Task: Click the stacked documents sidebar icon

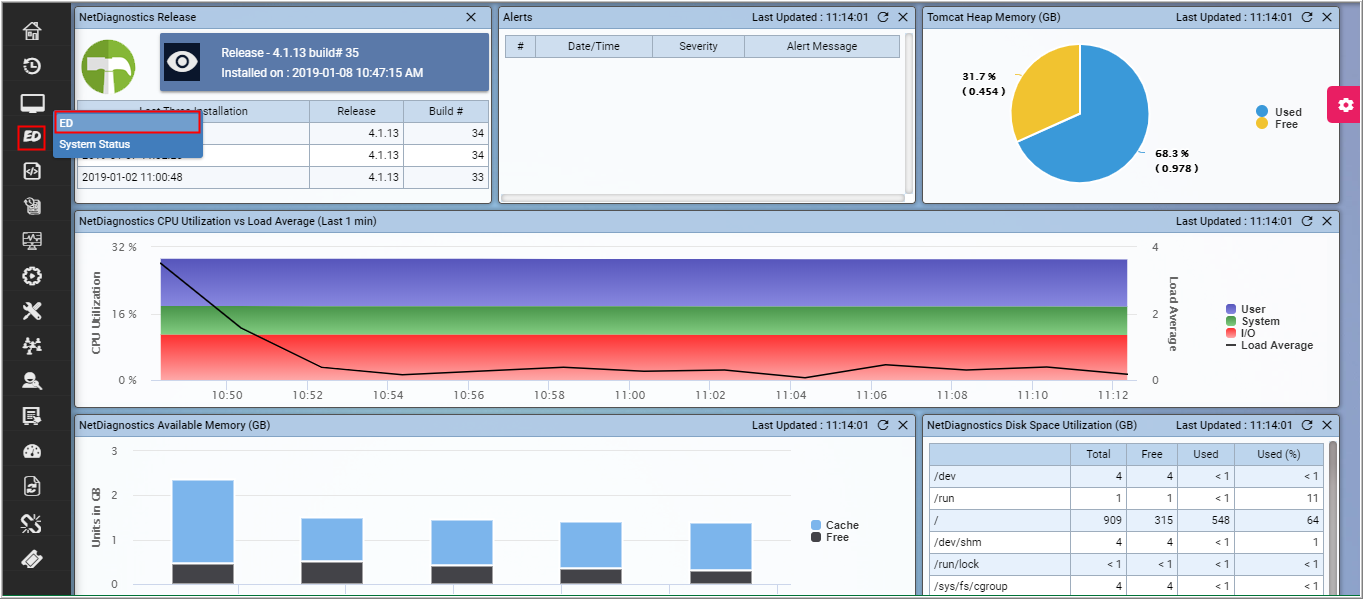Action: (32, 206)
